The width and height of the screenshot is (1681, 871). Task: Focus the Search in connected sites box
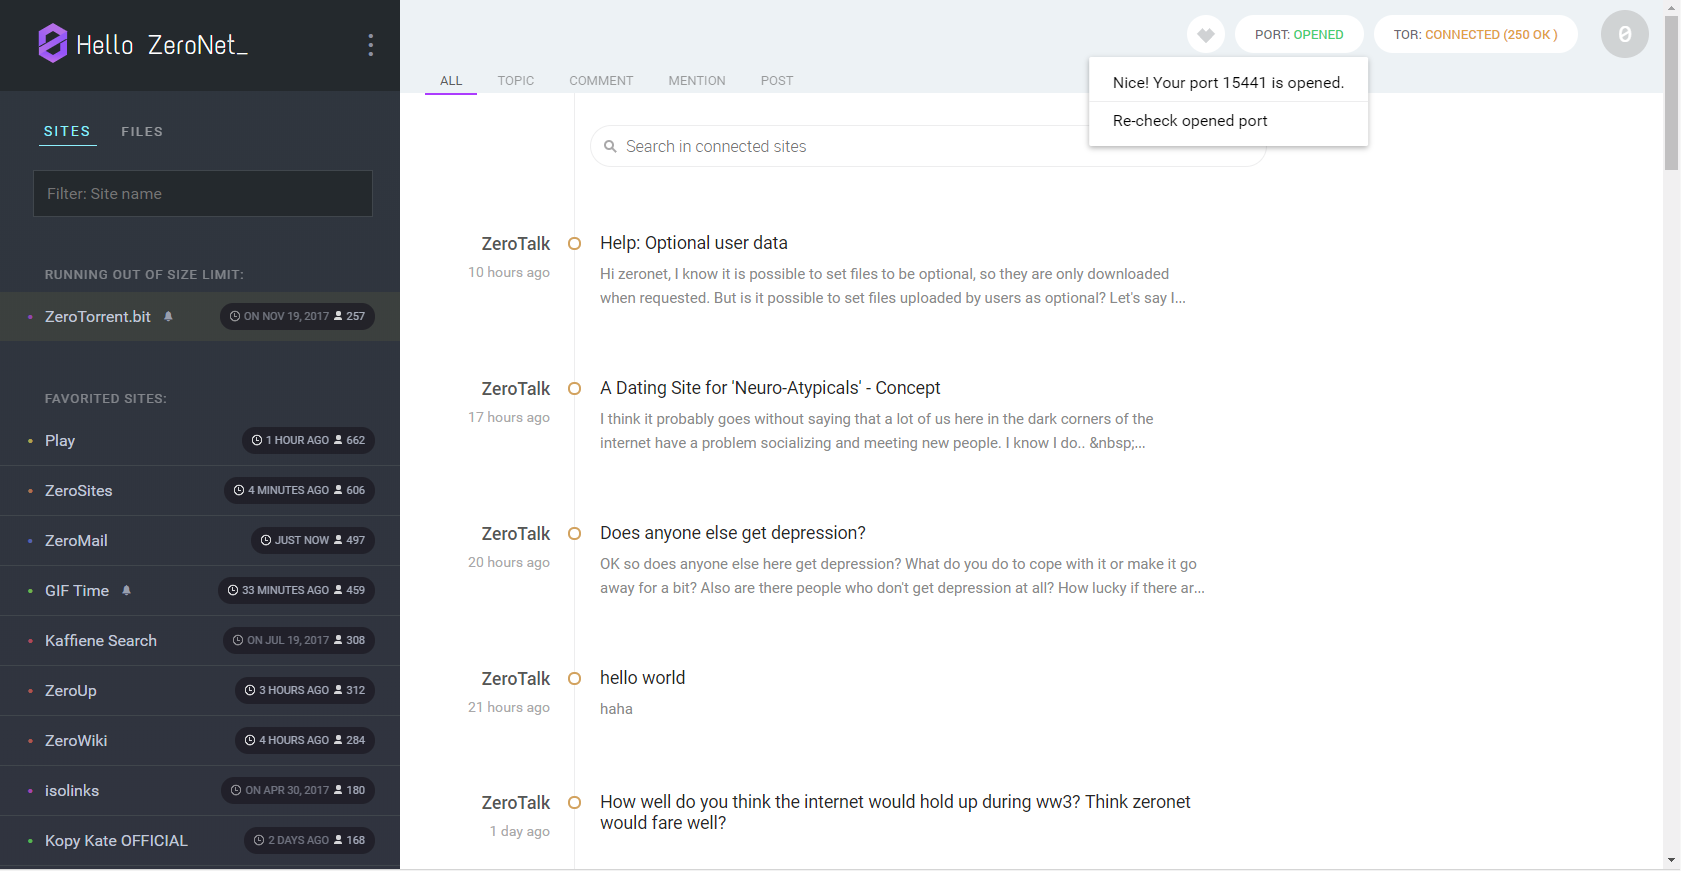928,146
